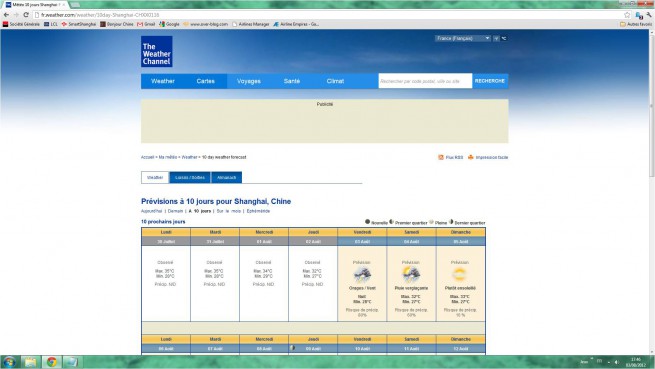
Task: Click Accueil breadcrumb link
Action: point(147,158)
